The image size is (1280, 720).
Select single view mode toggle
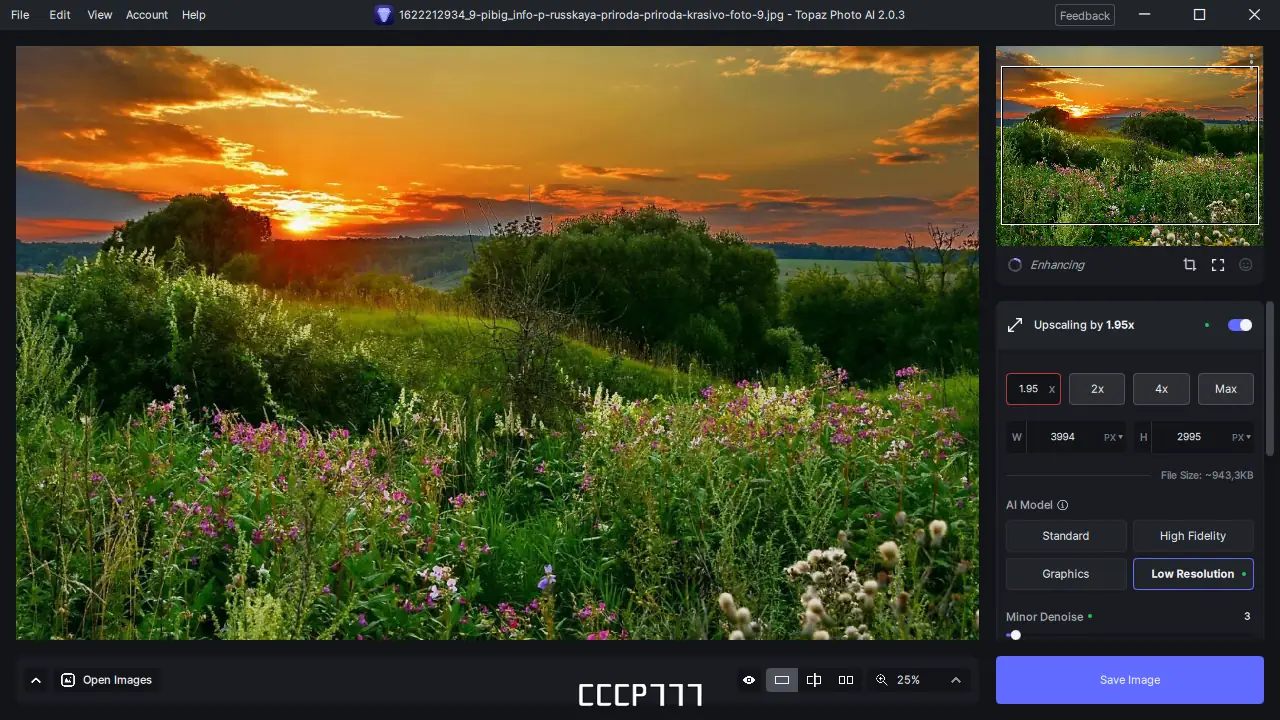(x=781, y=679)
